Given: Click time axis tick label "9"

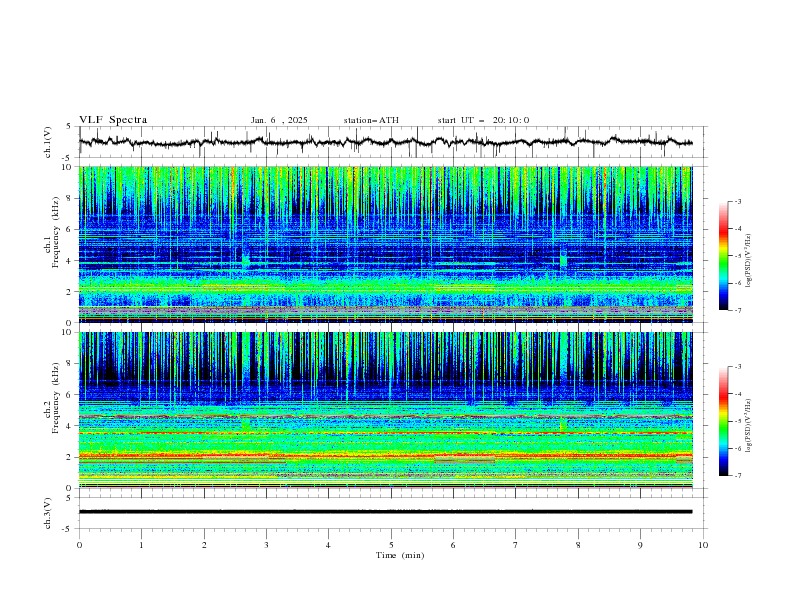Looking at the screenshot, I should pos(640,545).
